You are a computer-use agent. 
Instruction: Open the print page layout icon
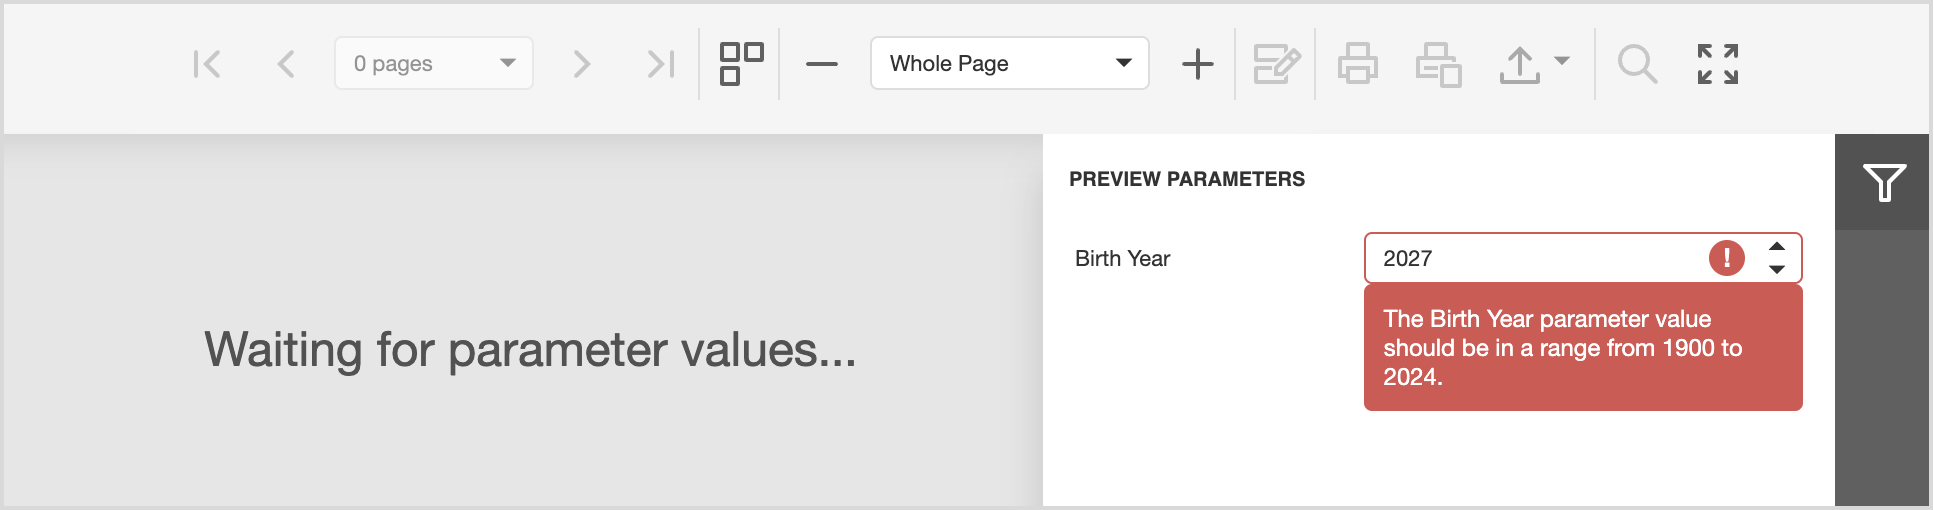(x=1438, y=64)
